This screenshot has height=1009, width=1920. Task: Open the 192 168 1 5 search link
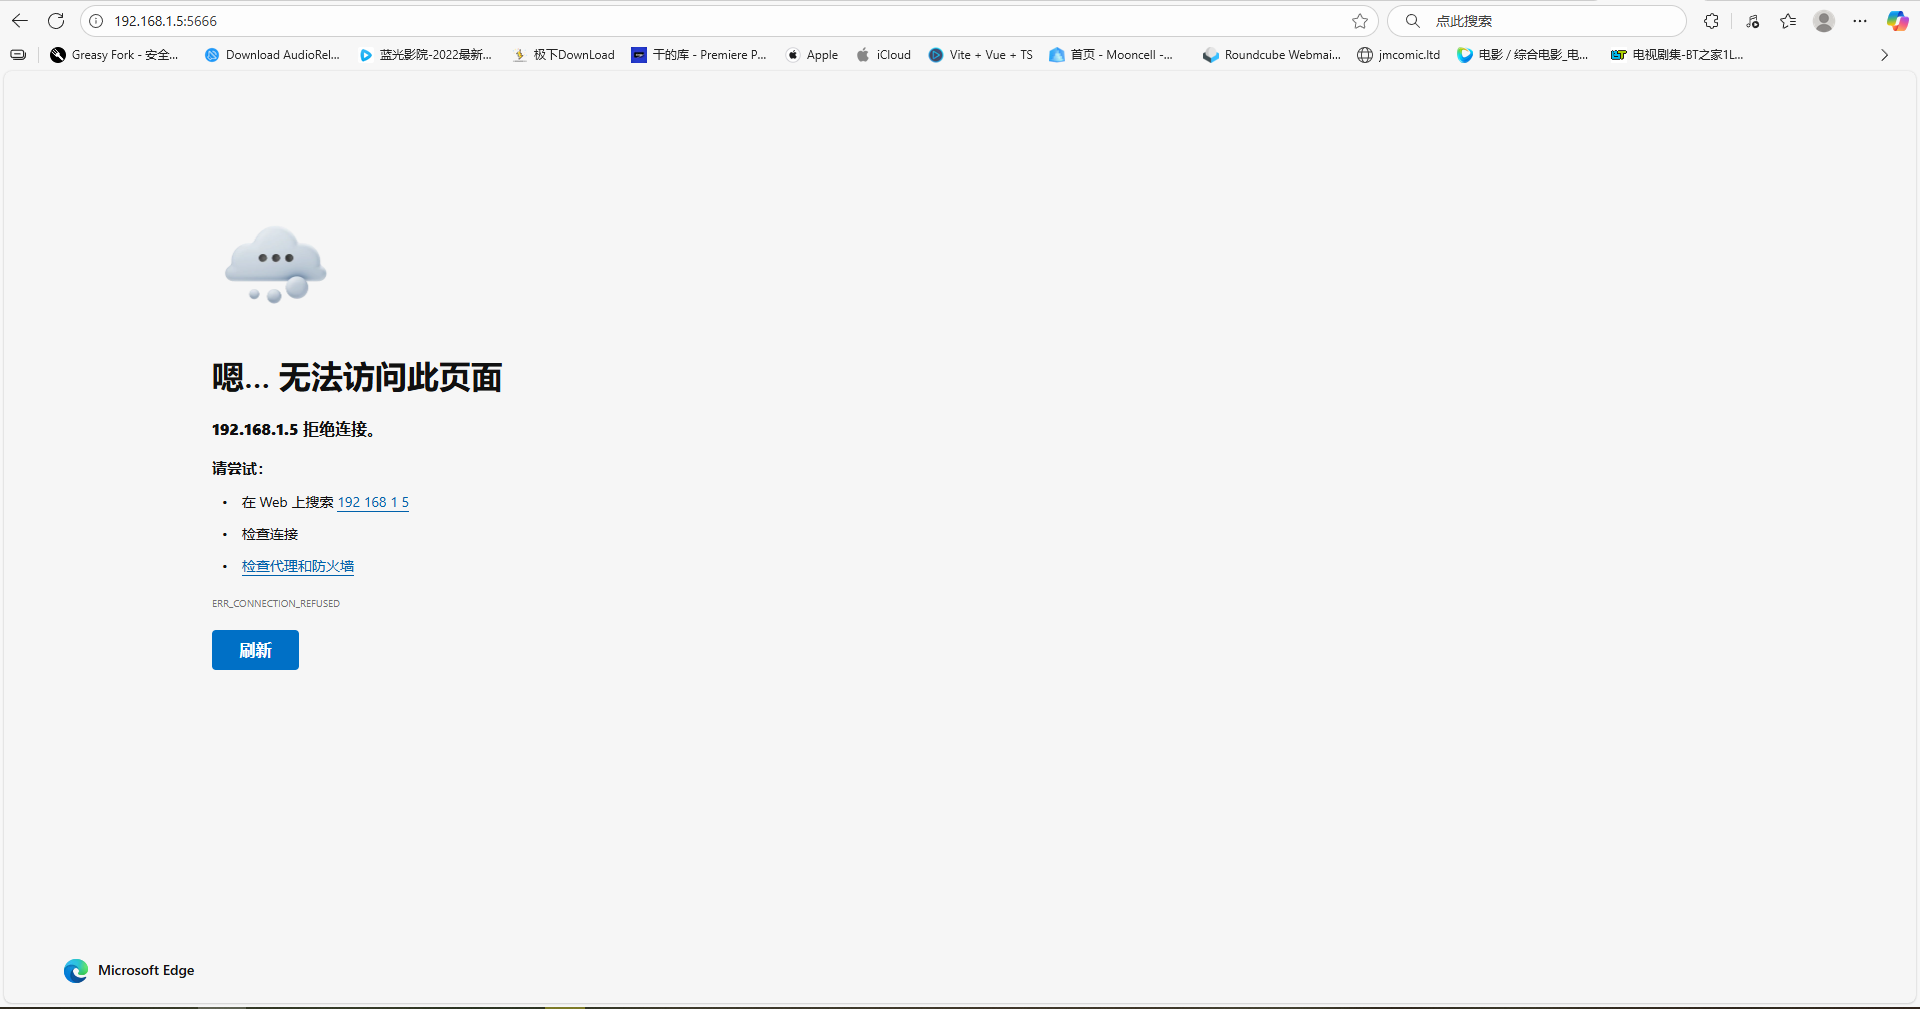tap(373, 502)
